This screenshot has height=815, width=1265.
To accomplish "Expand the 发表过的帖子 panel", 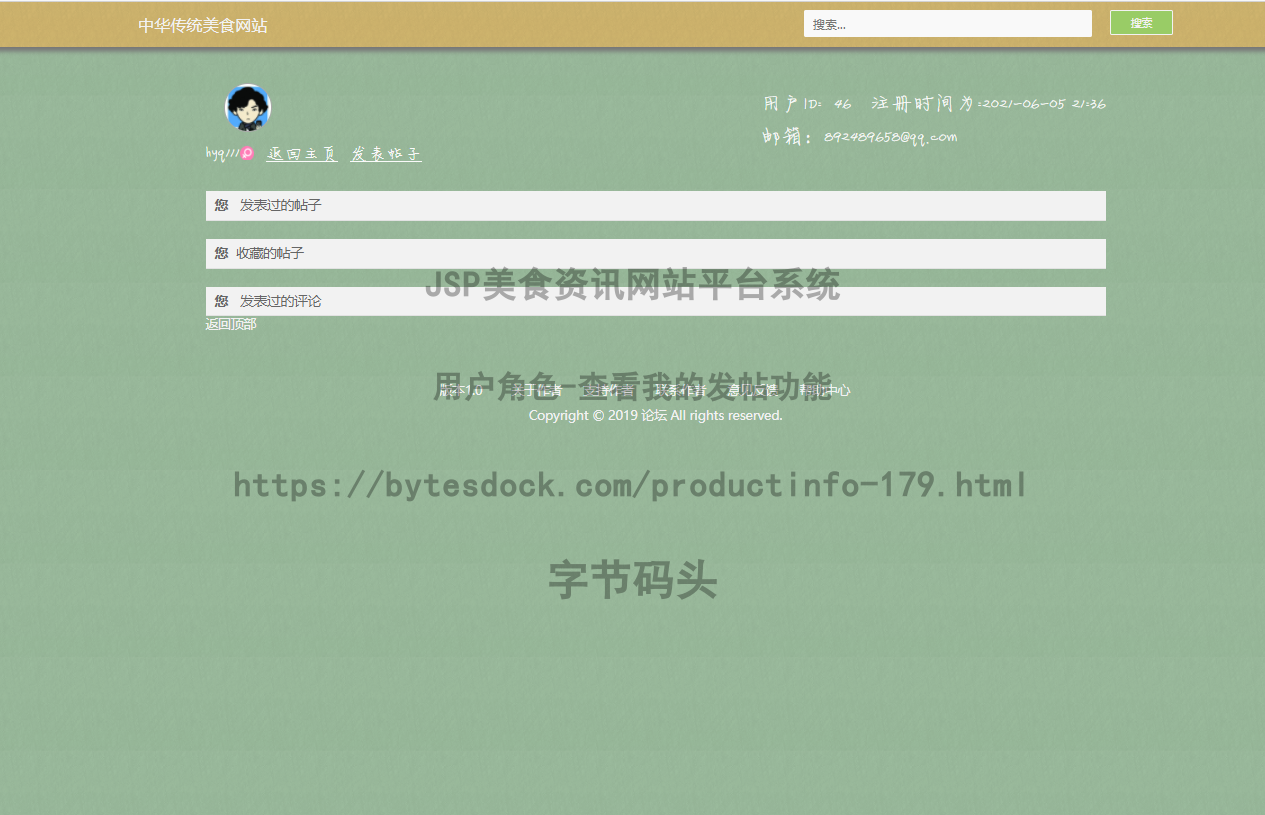I will pos(278,205).
